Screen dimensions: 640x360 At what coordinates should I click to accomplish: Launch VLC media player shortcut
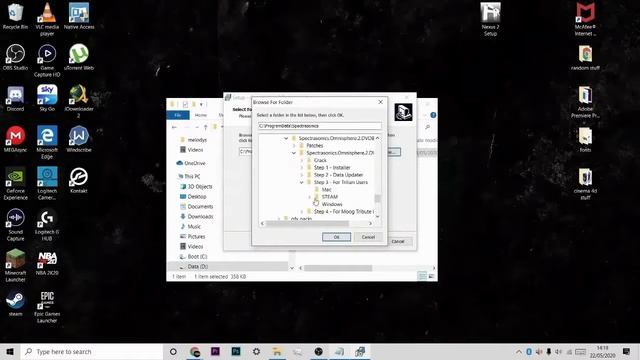[47, 19]
